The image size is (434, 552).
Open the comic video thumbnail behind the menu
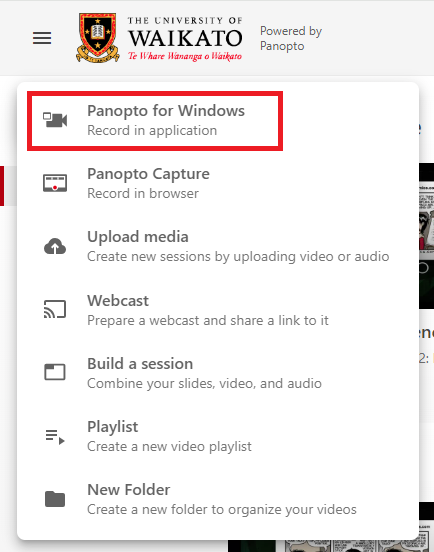point(426,236)
